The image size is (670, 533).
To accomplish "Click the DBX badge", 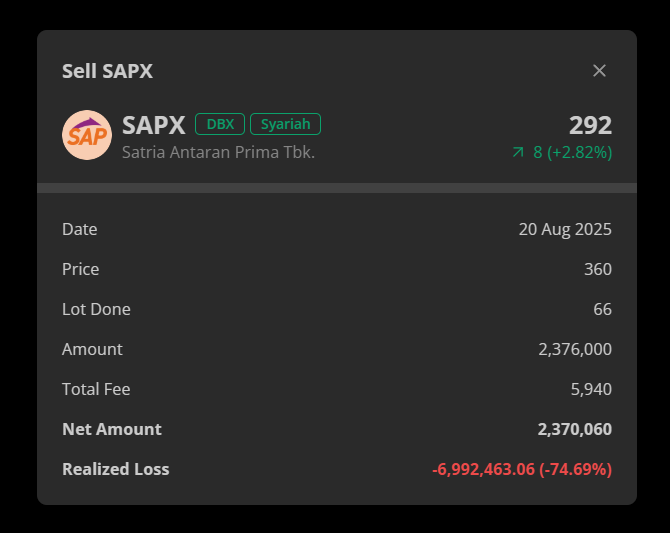I will coord(220,124).
